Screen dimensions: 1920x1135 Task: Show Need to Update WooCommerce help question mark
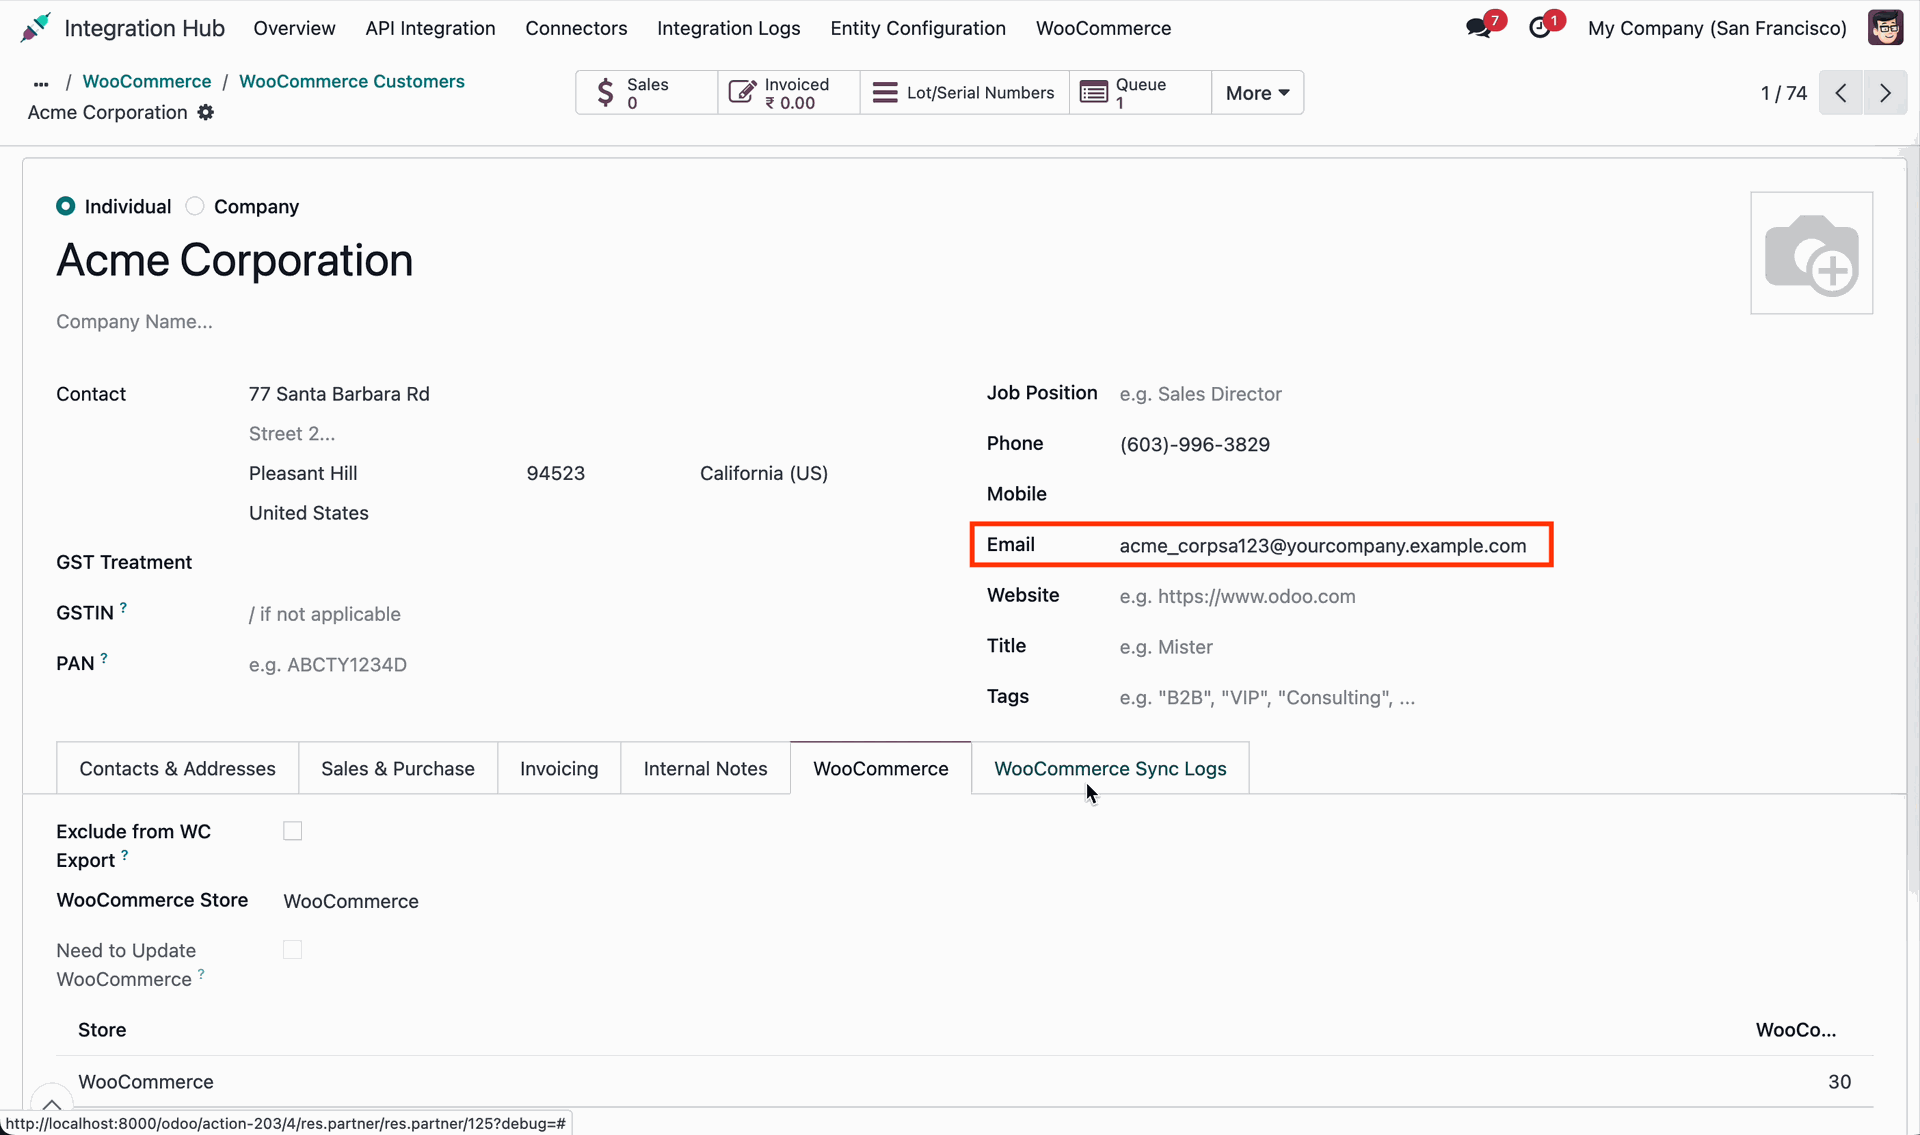coord(201,973)
